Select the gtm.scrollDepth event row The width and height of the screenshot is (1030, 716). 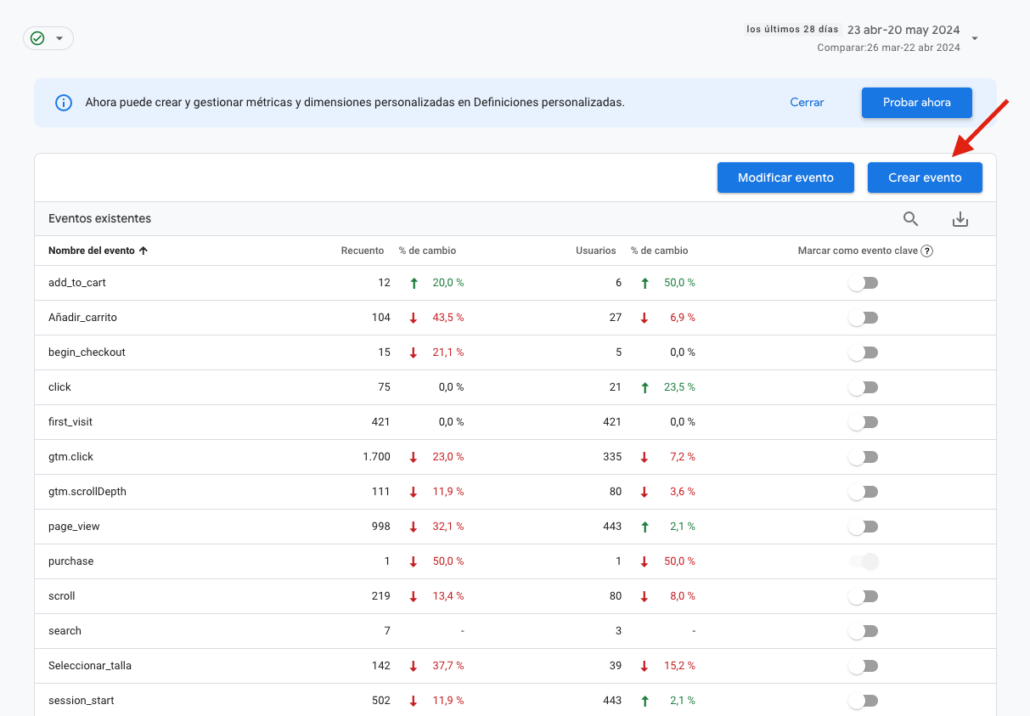coord(88,492)
